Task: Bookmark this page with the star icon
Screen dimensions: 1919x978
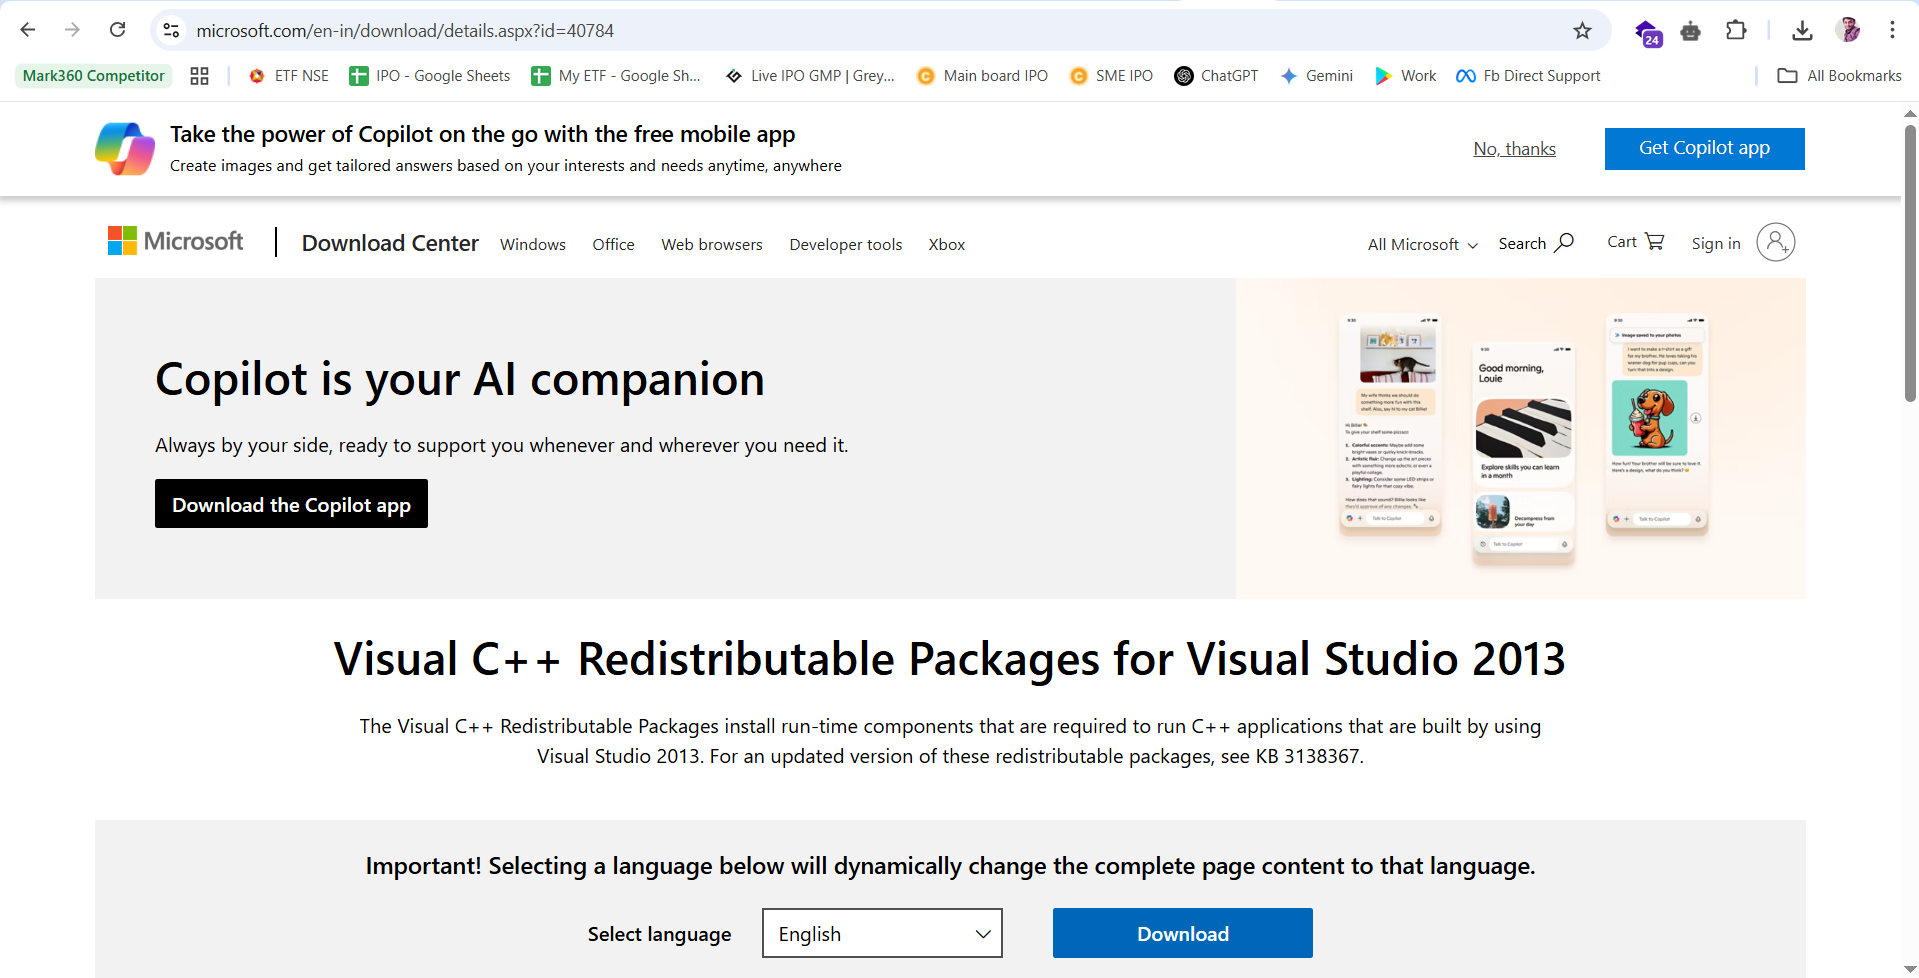Action: click(x=1582, y=30)
